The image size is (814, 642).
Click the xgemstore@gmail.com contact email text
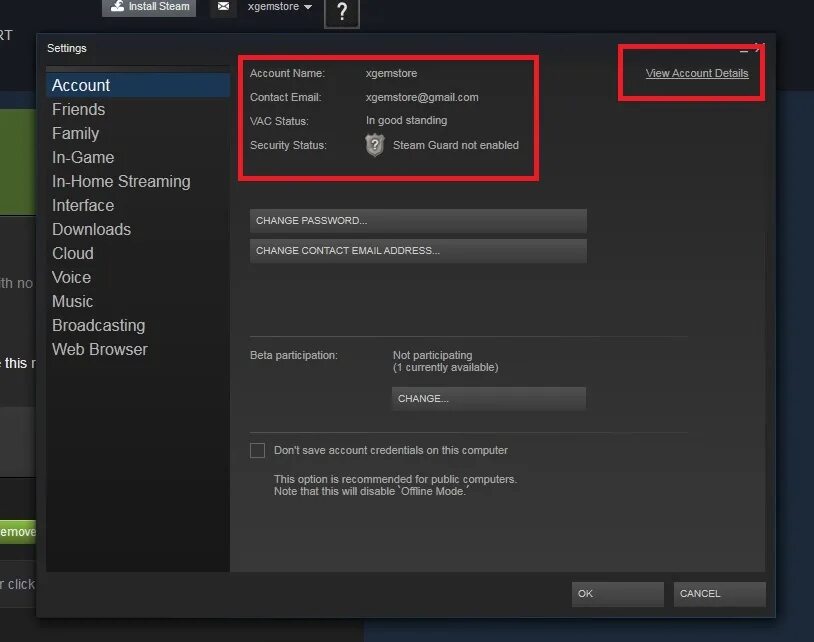422,97
